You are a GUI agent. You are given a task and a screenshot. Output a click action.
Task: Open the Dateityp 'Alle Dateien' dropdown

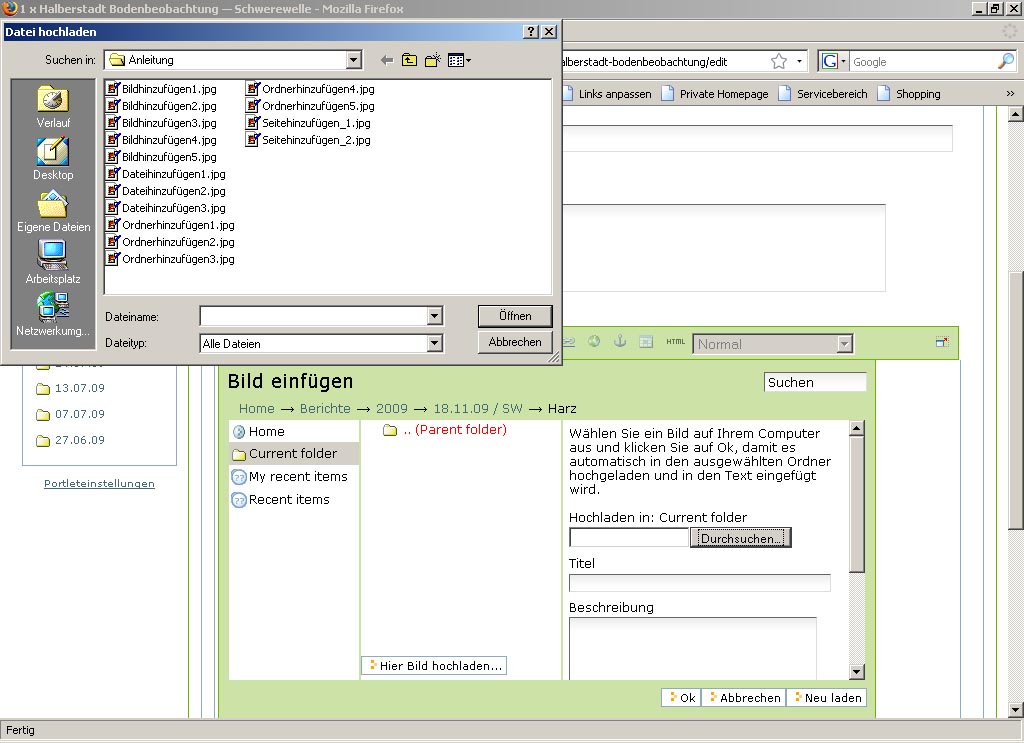434,343
